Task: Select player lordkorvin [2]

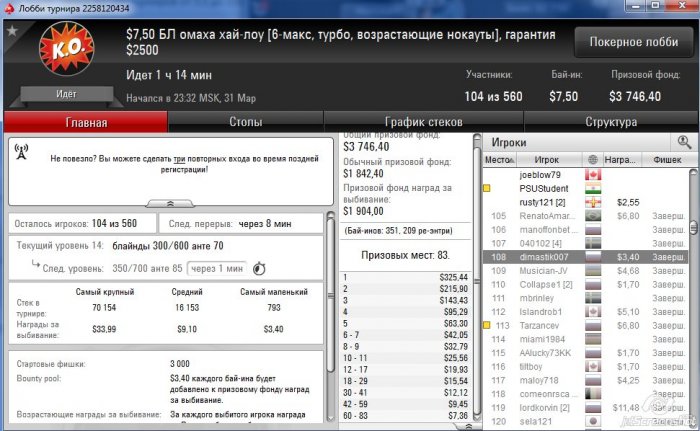Action: (585, 408)
